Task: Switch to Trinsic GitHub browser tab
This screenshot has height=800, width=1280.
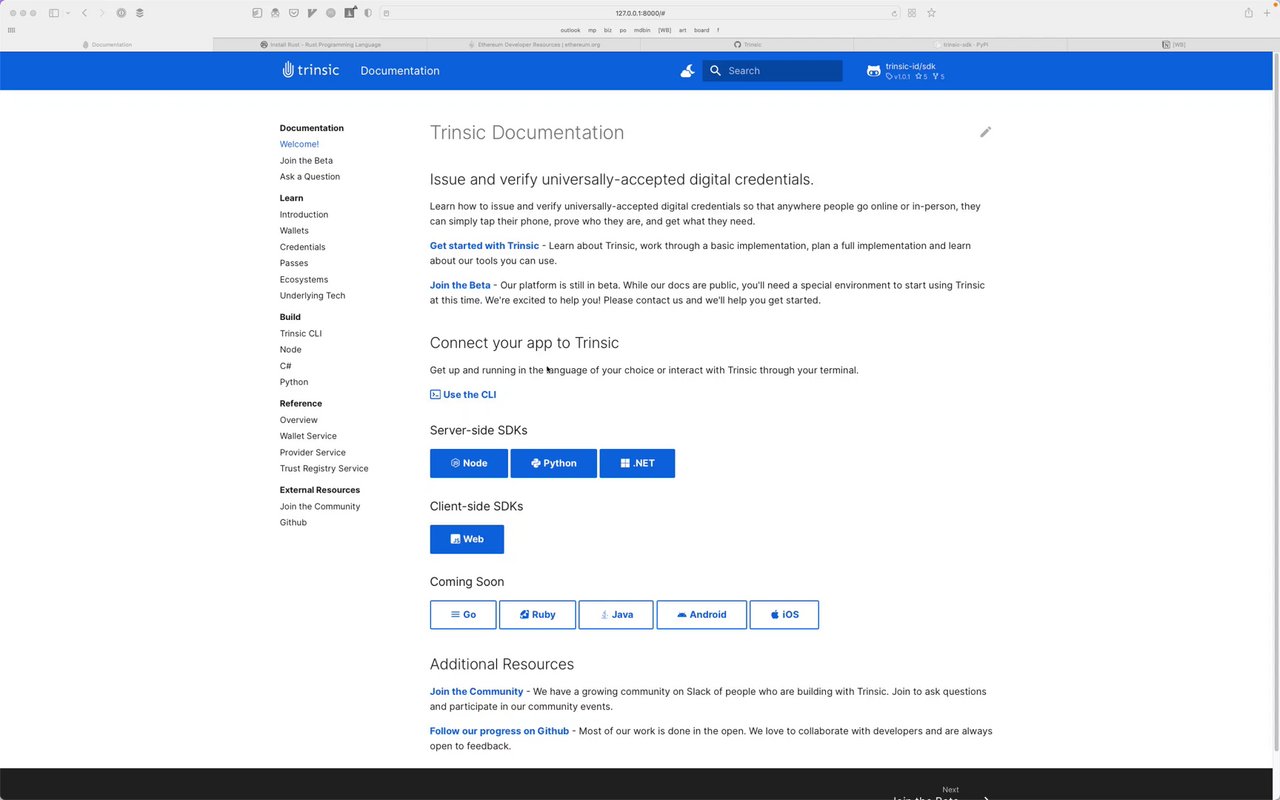Action: click(747, 44)
